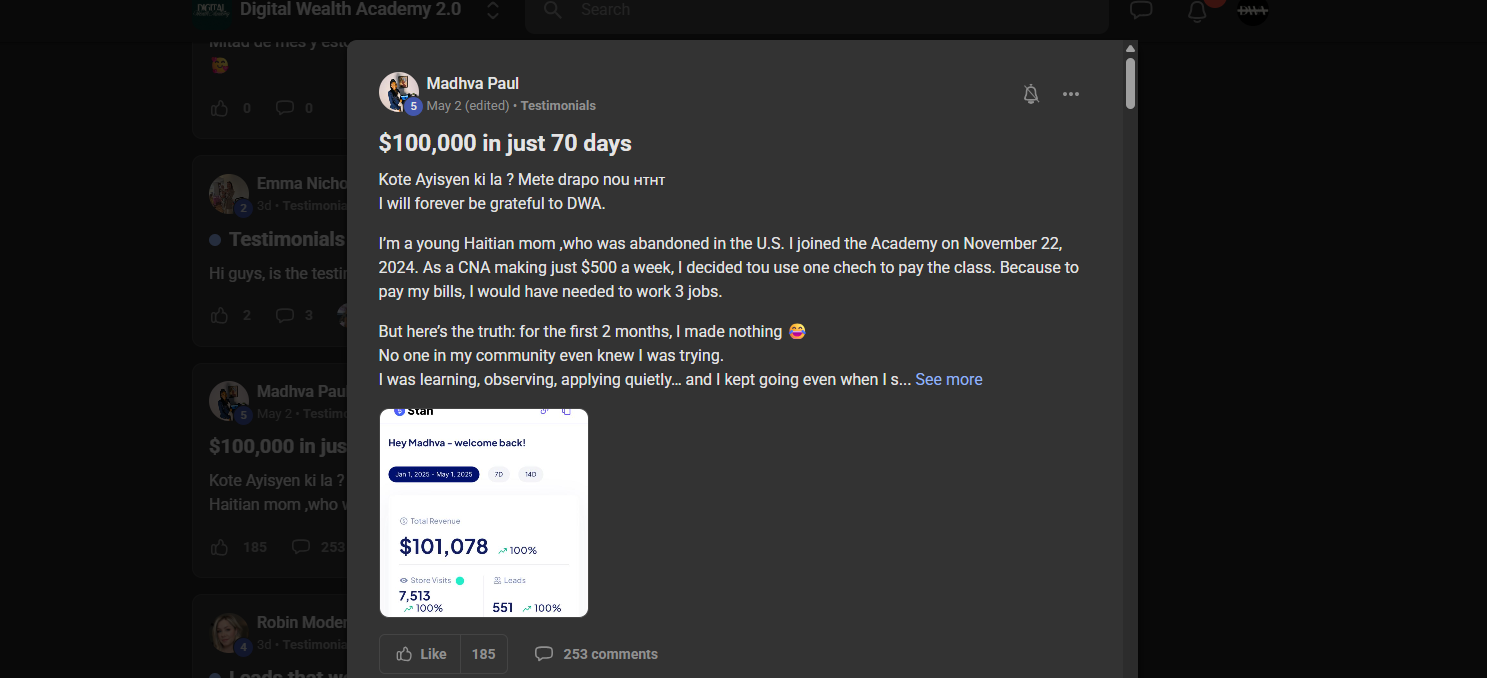Like the background post with 2 likes
This screenshot has height=678, width=1487.
point(220,315)
